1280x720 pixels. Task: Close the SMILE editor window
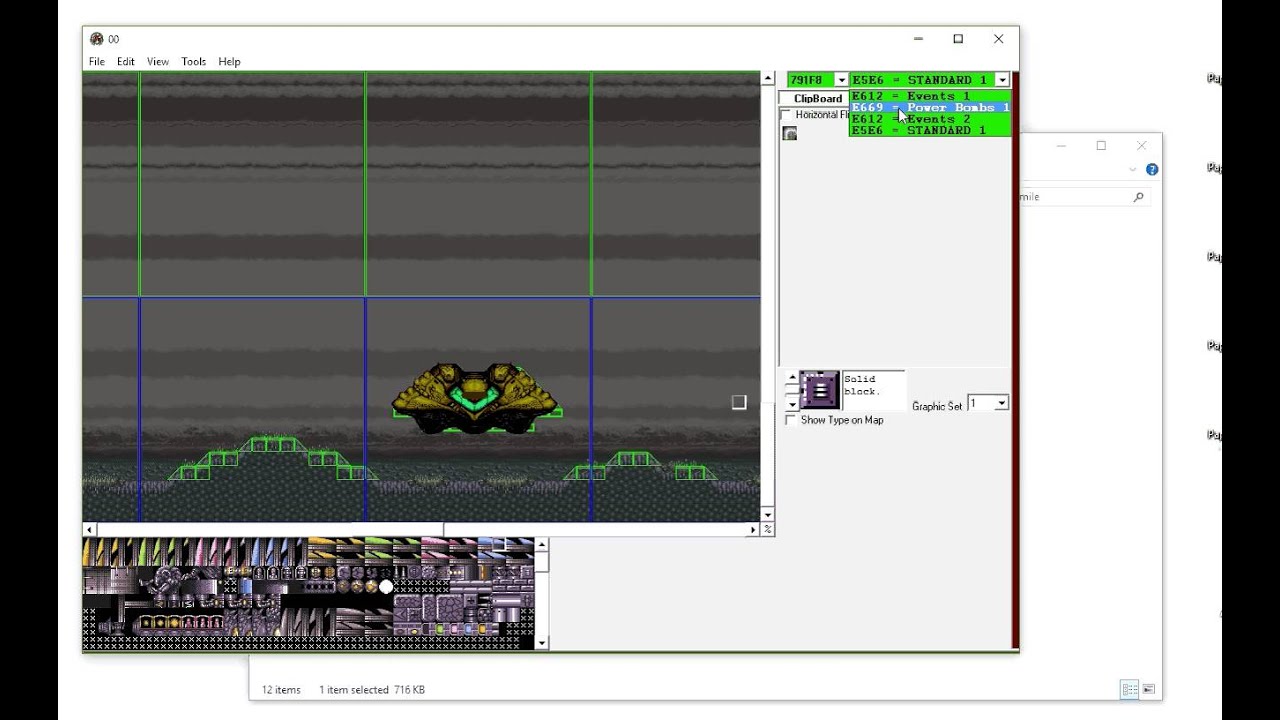point(998,39)
